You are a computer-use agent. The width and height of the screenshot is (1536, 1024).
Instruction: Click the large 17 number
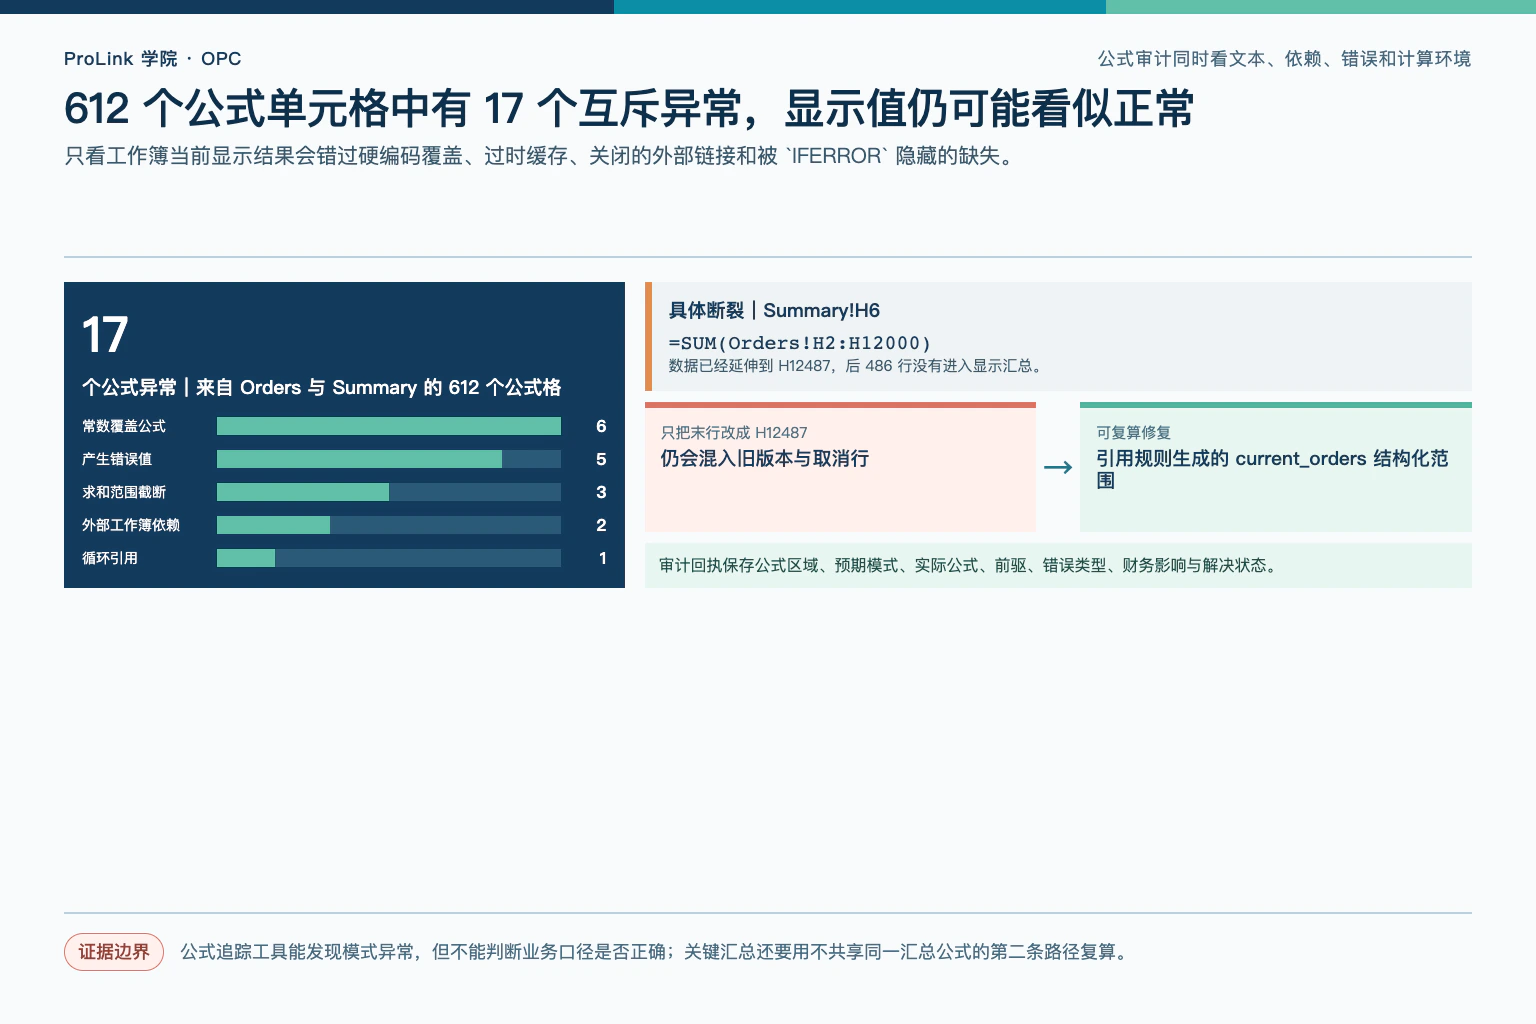click(x=105, y=335)
